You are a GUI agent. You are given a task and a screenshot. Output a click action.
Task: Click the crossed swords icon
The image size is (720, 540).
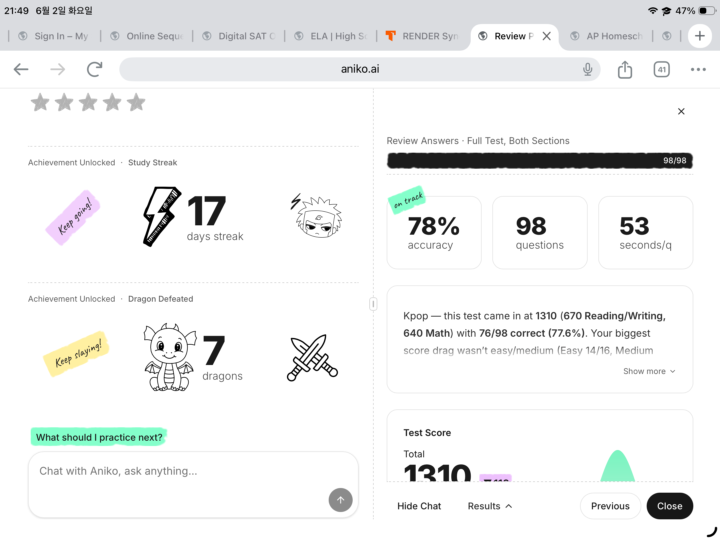(312, 358)
